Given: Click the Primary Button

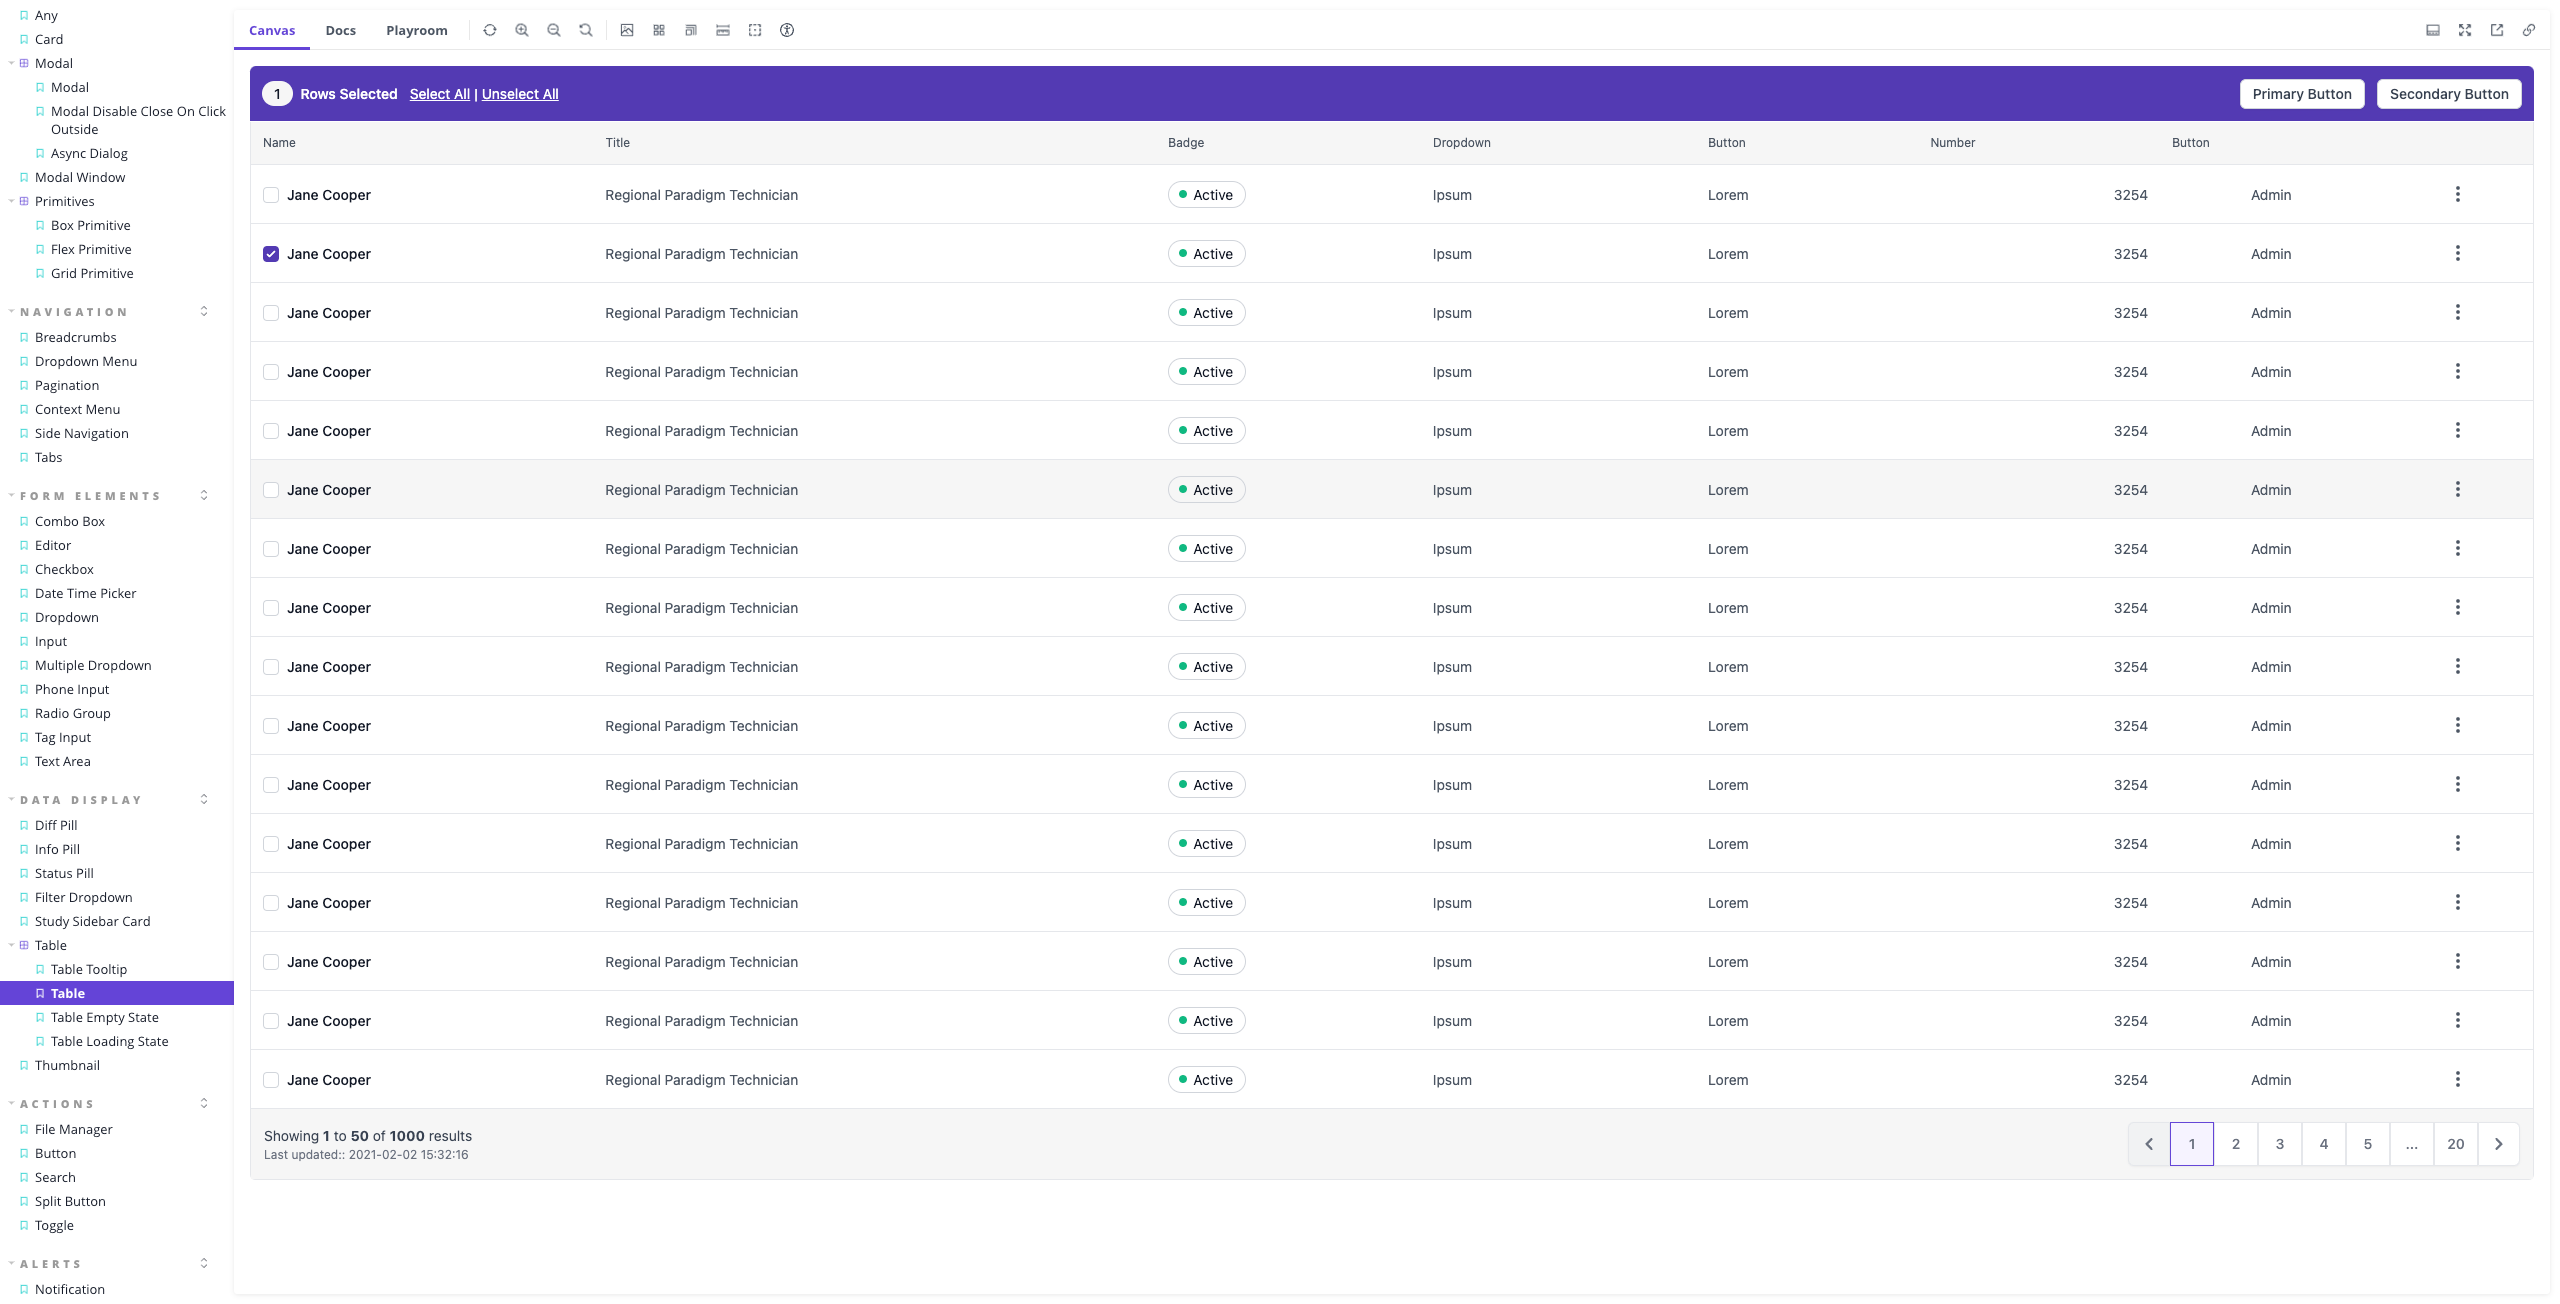Looking at the screenshot, I should (x=2301, y=94).
